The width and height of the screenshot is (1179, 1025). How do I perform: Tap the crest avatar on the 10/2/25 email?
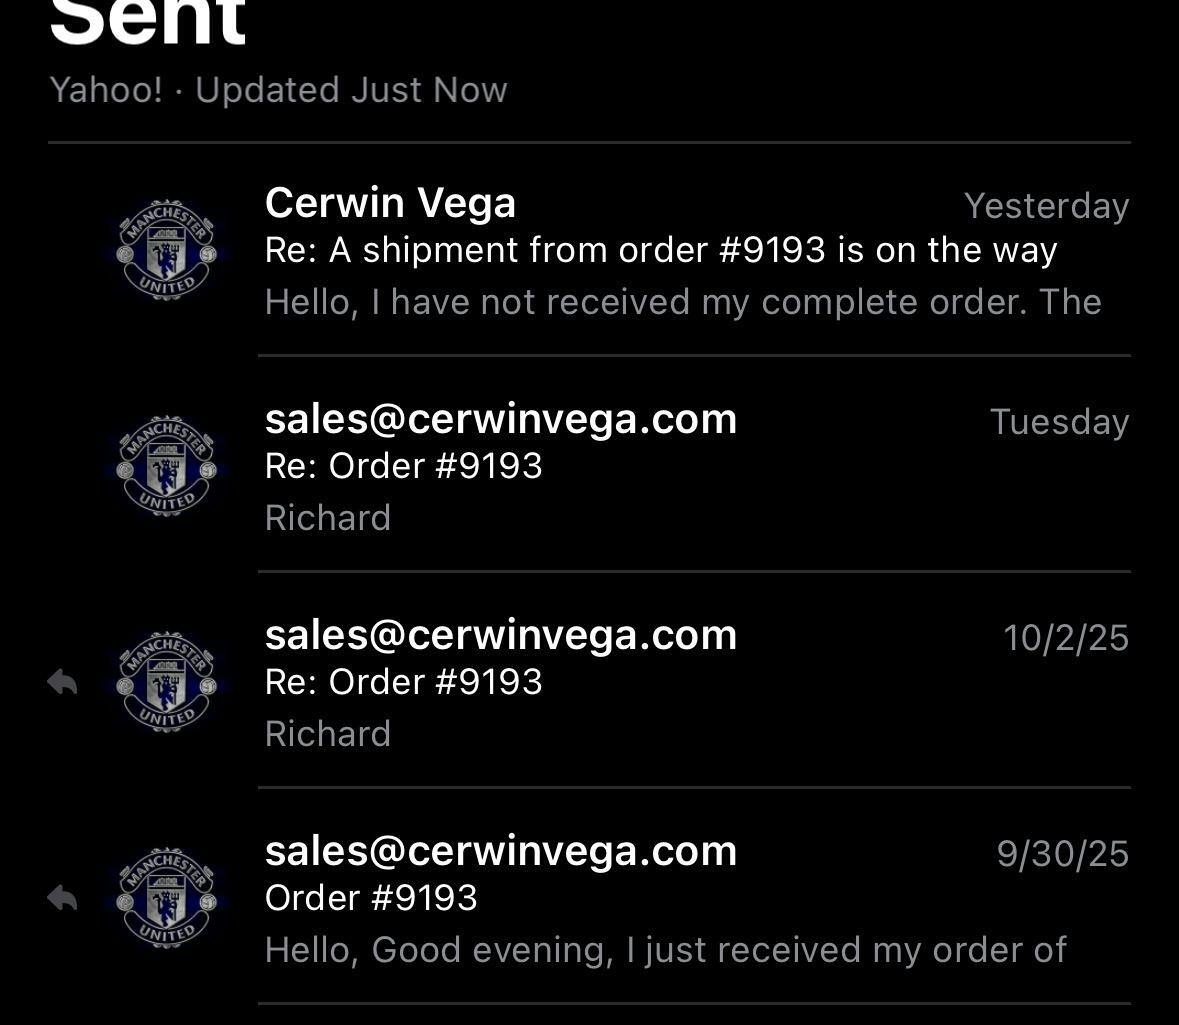(x=166, y=682)
